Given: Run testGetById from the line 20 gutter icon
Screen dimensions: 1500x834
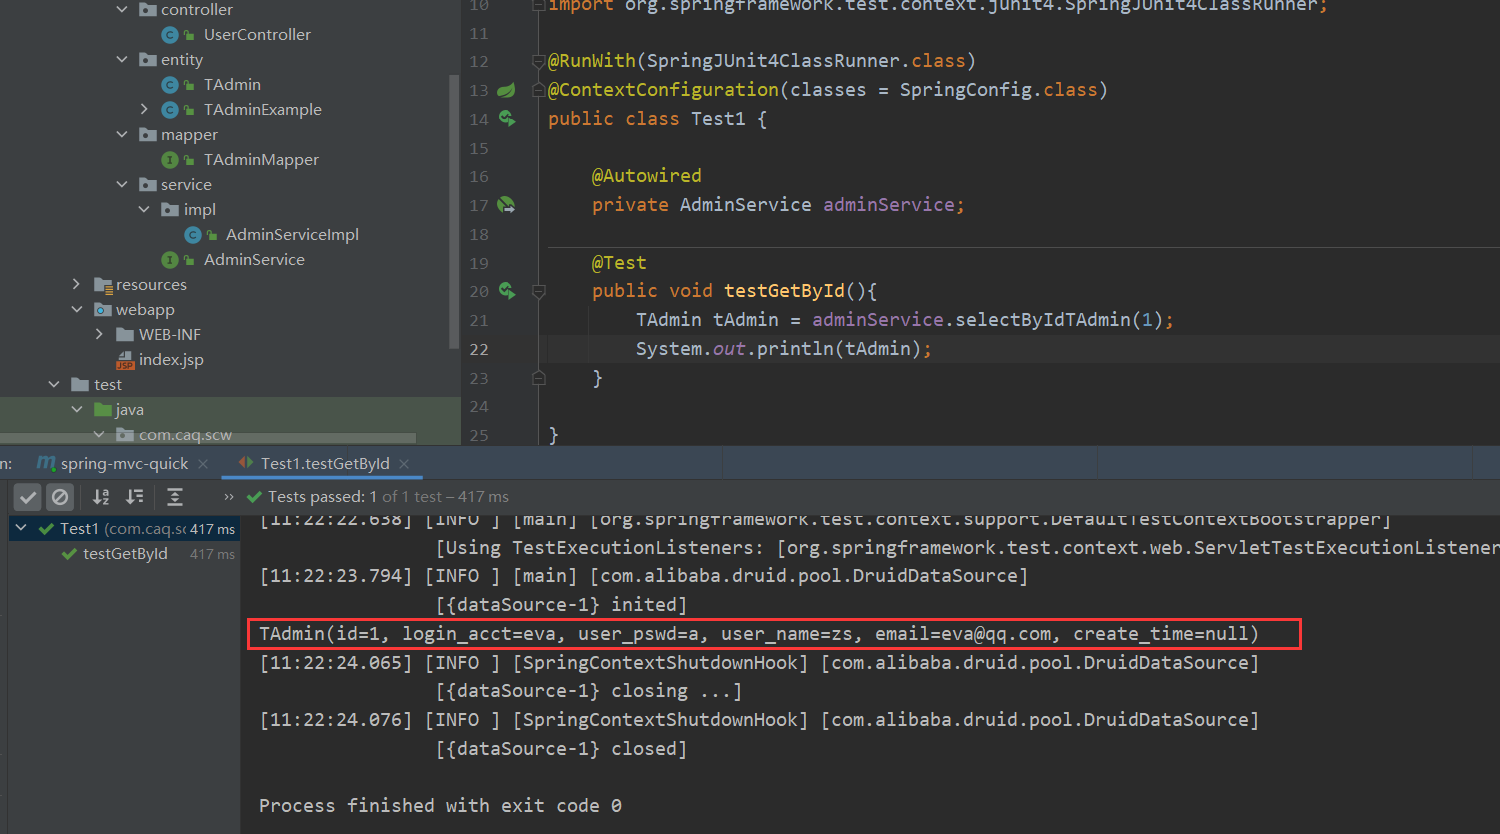Looking at the screenshot, I should click(507, 291).
